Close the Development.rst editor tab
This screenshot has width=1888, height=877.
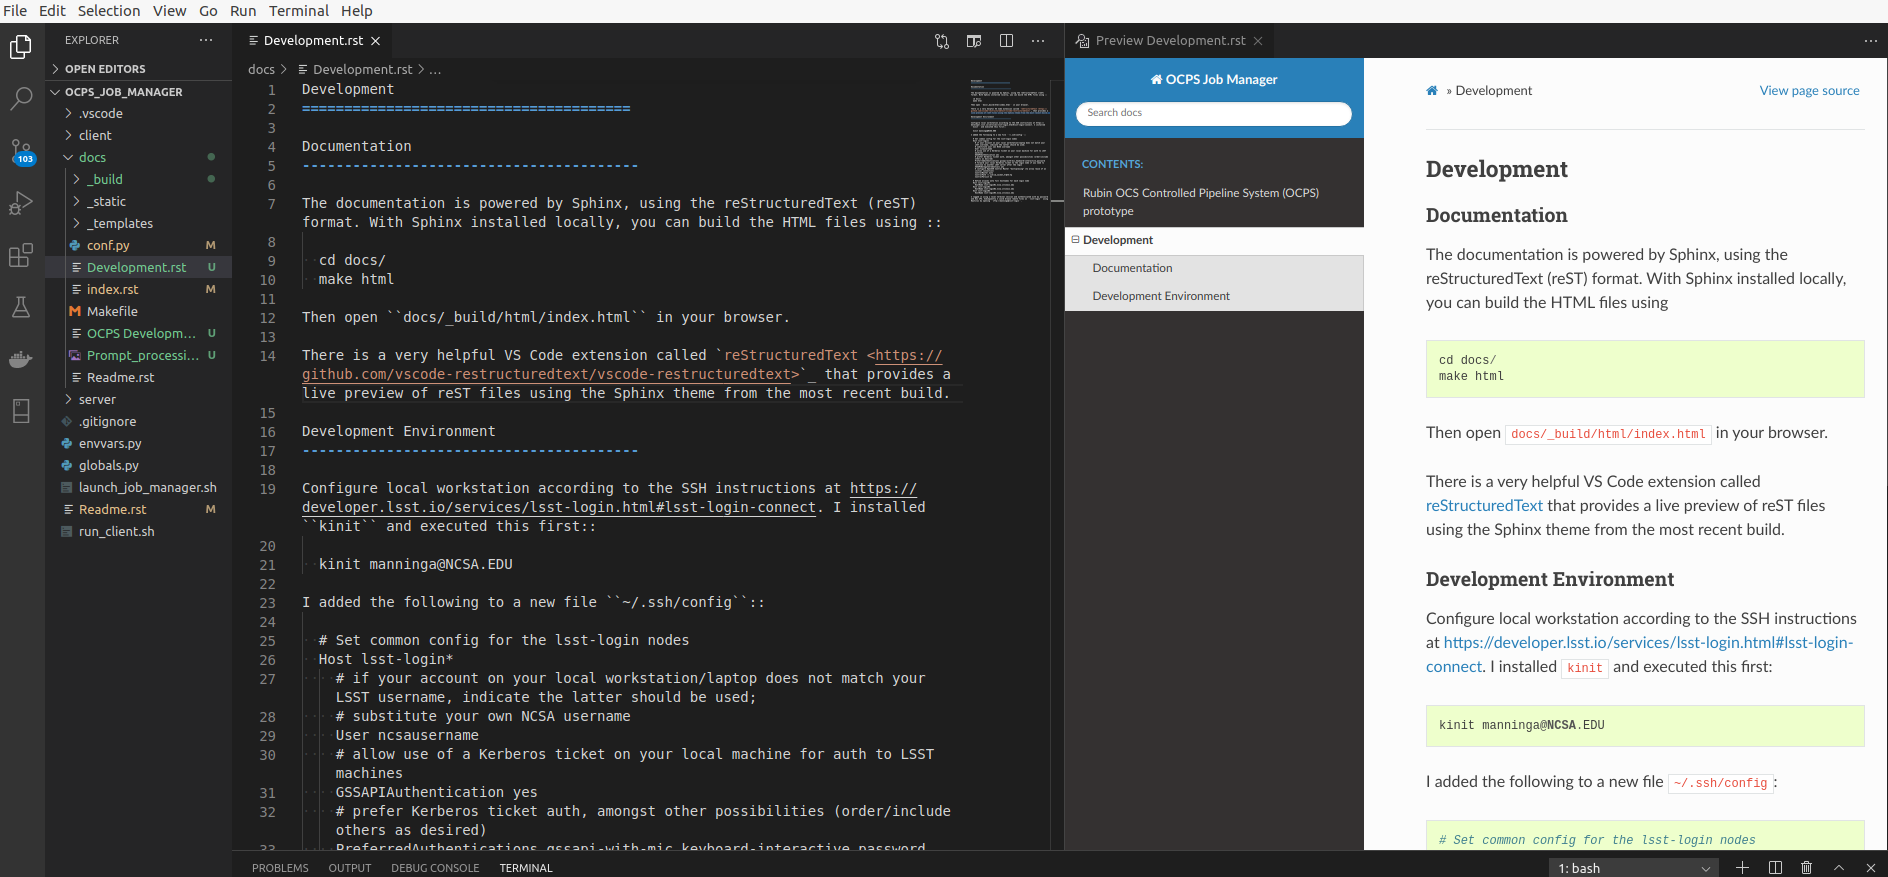coord(376,41)
